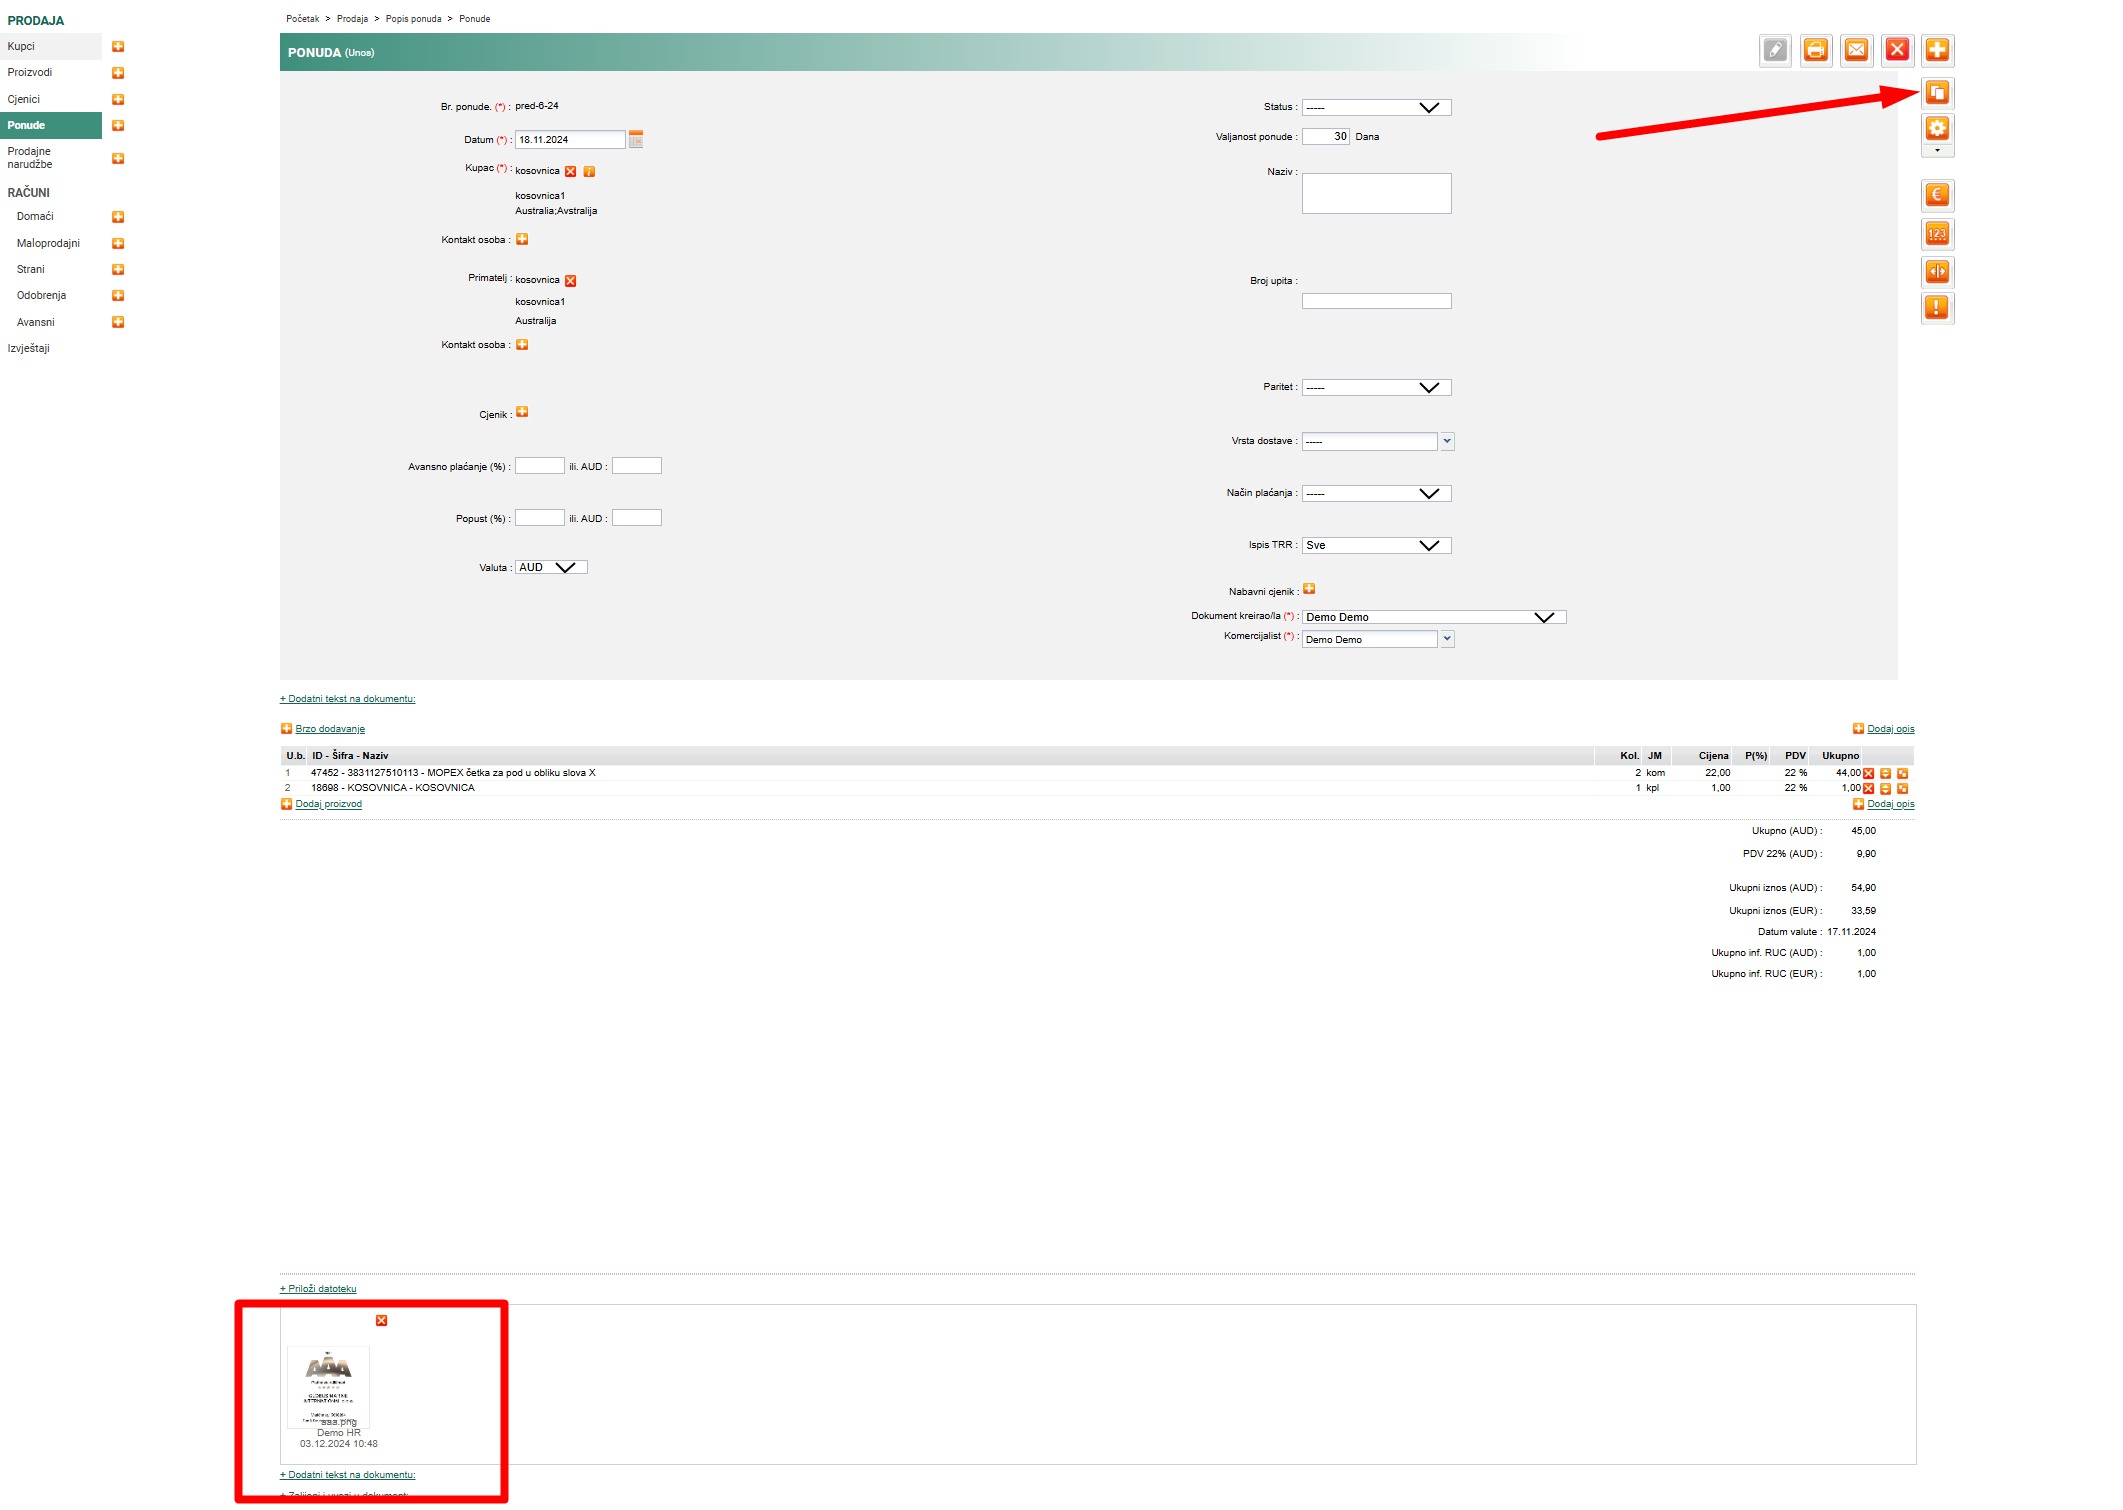Select Prodajne narudžbe menu item
2123x1510 pixels.
[x=30, y=158]
